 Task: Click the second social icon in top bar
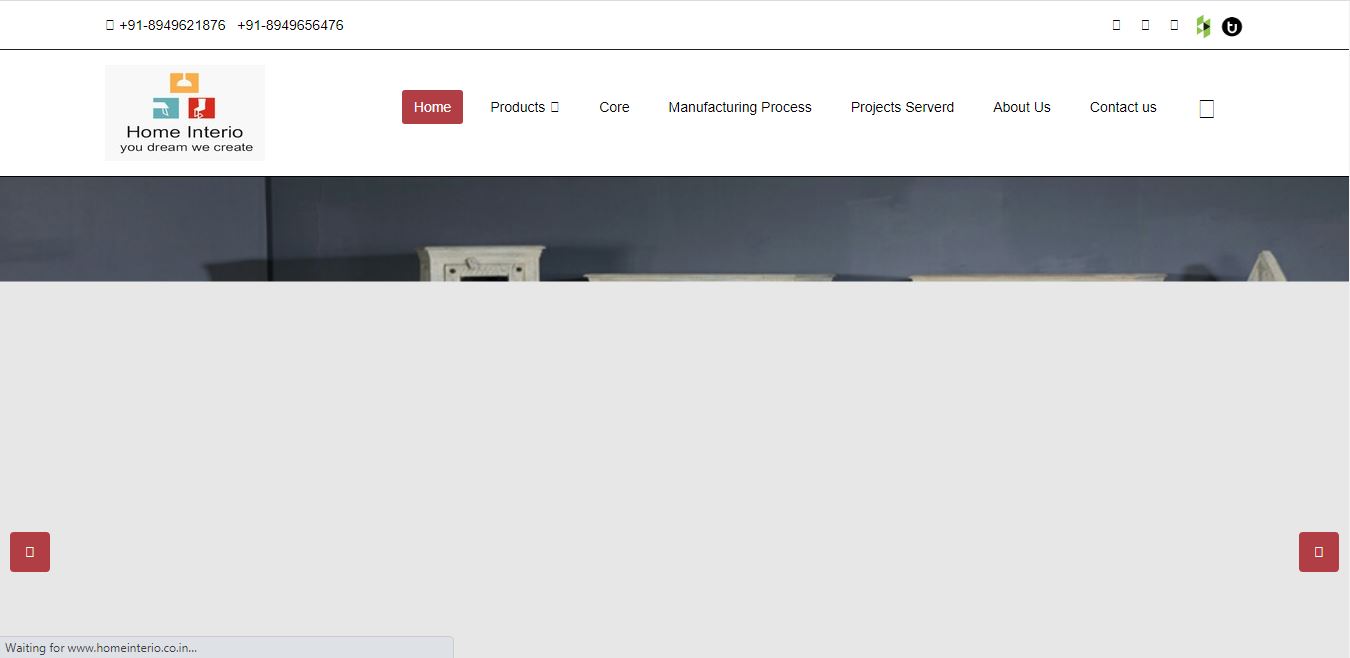click(1145, 25)
